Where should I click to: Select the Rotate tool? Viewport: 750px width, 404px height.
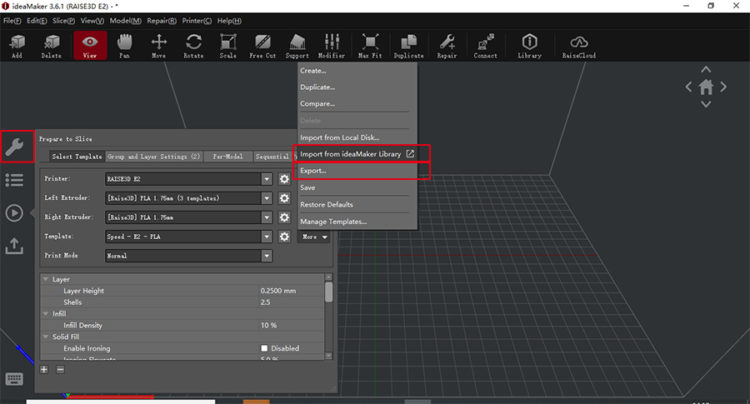point(193,46)
